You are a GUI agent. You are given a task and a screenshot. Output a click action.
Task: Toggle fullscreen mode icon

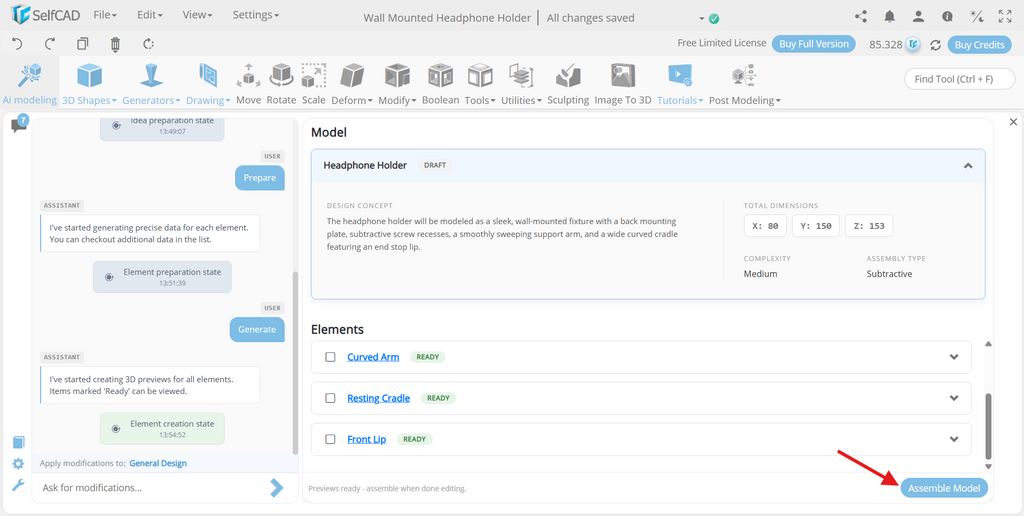(x=1005, y=17)
